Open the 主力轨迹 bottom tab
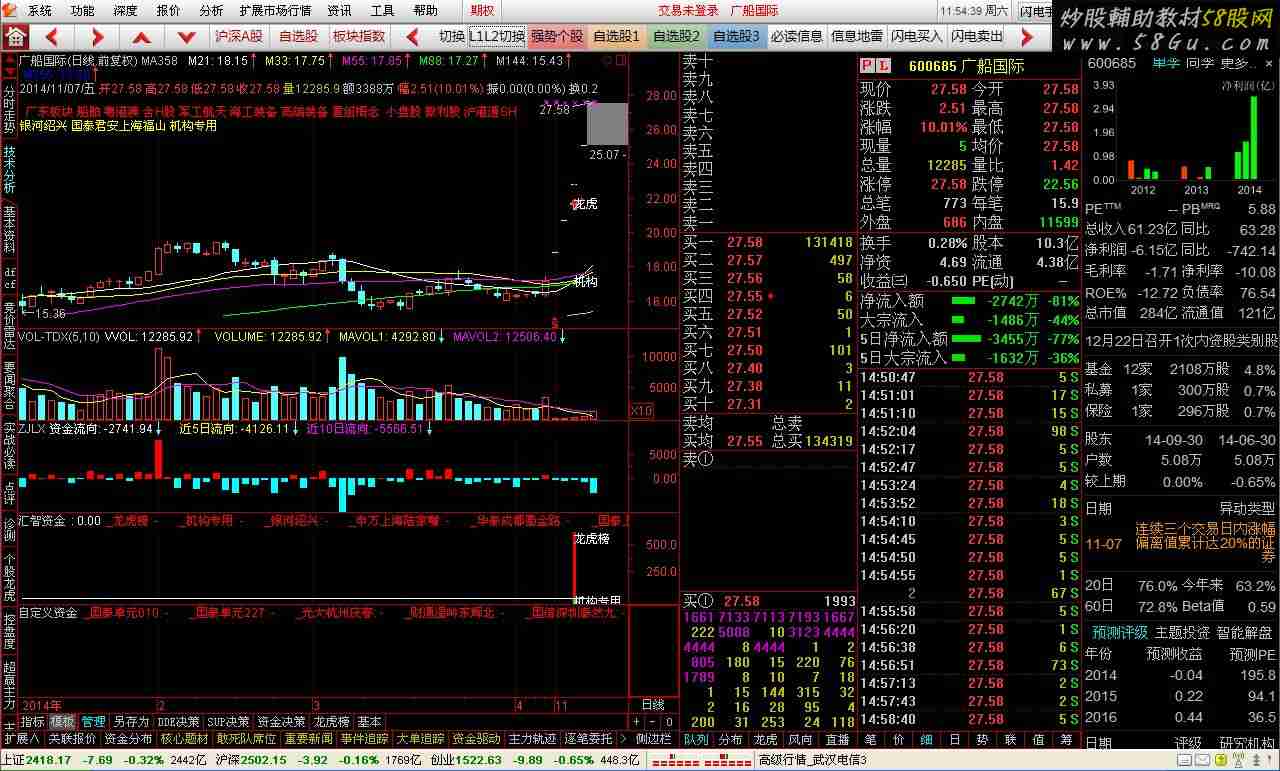The height and width of the screenshot is (771, 1280). (x=532, y=739)
